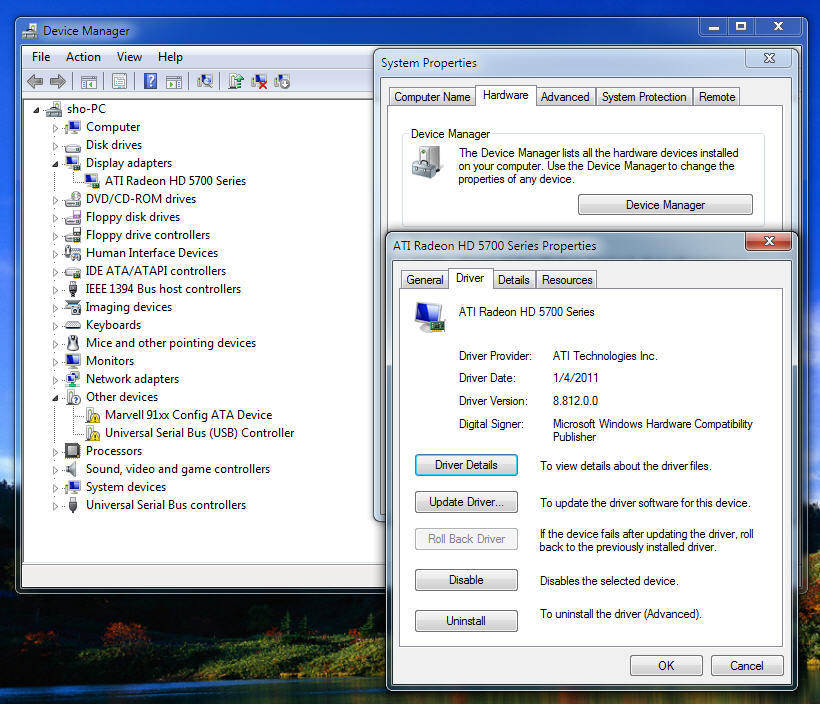Switch to the Details tab
Image resolution: width=820 pixels, height=704 pixels.
pyautogui.click(x=513, y=280)
